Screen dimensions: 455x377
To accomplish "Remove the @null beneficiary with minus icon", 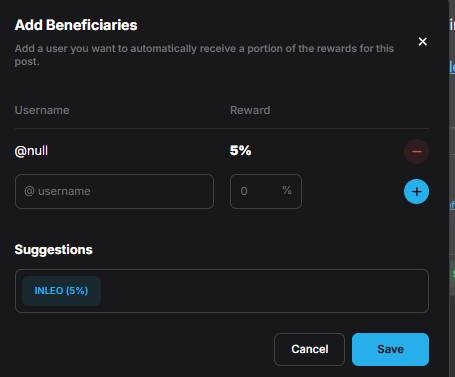I will [416, 152].
